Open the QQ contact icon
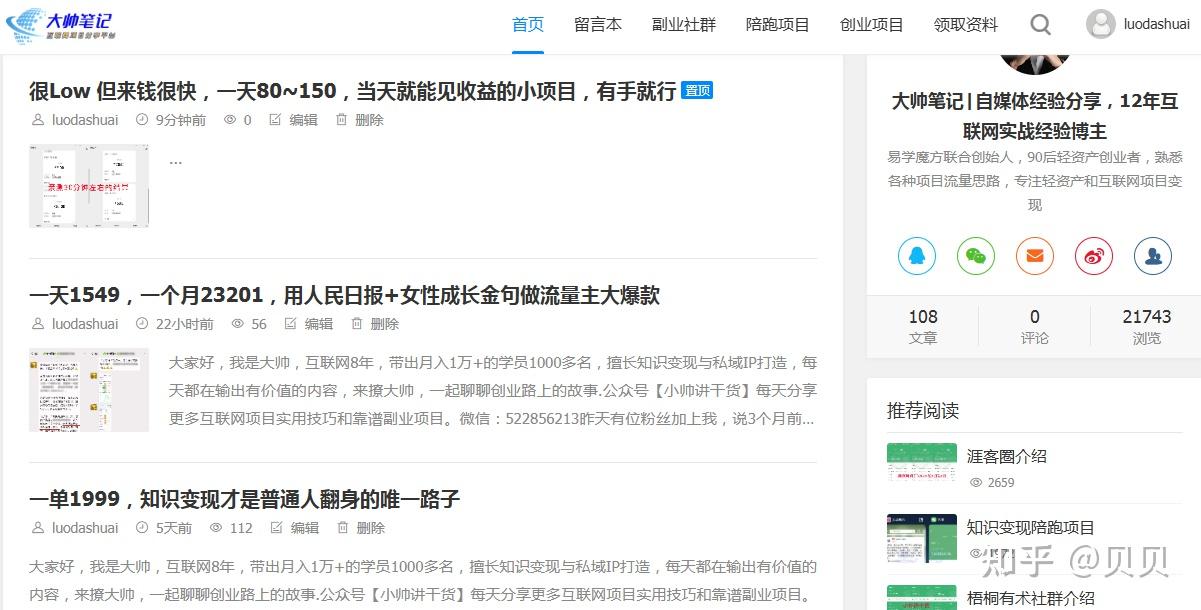Screen dimensions: 1201x610 coord(917,256)
